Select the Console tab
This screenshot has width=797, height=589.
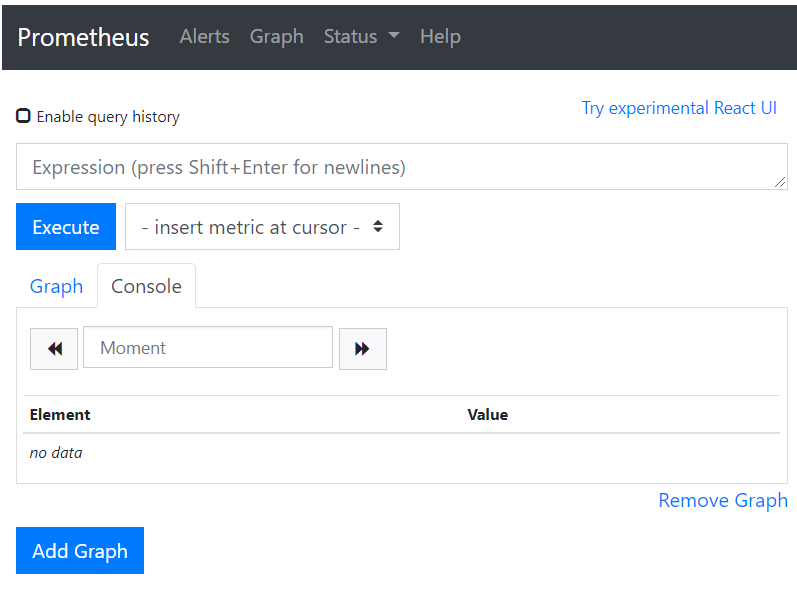pyautogui.click(x=146, y=286)
